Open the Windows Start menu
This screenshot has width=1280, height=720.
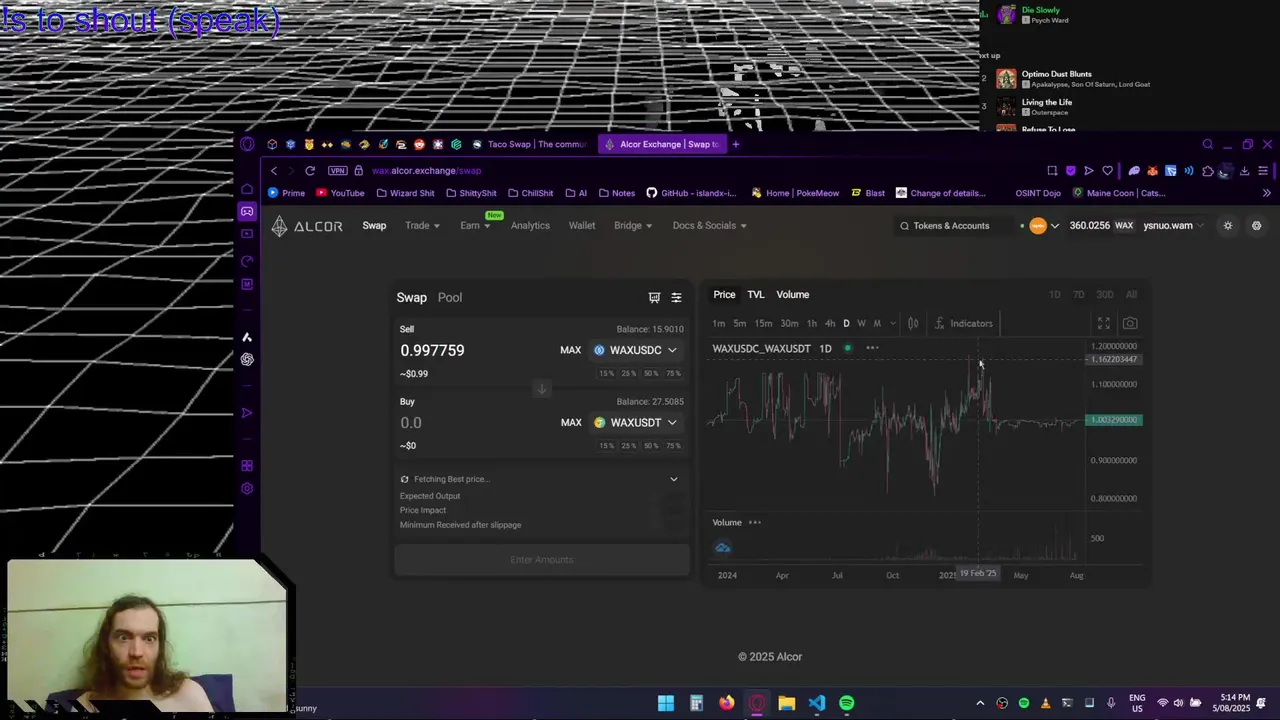click(666, 703)
